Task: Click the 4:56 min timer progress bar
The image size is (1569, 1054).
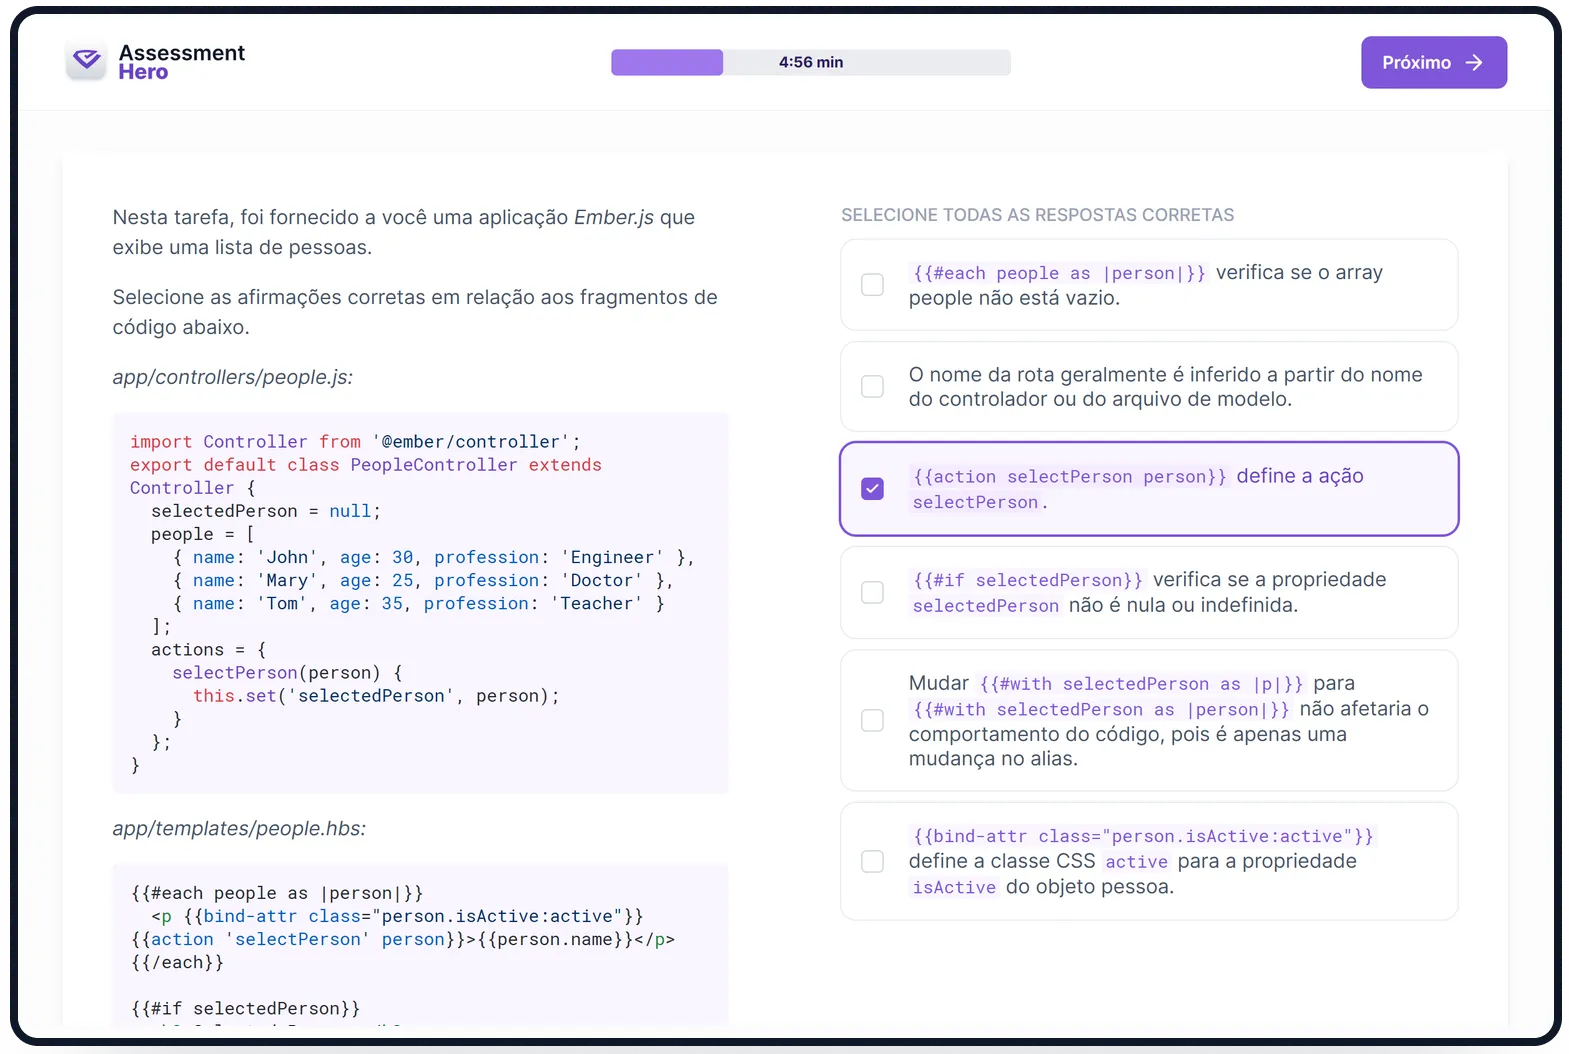Action: click(x=811, y=62)
